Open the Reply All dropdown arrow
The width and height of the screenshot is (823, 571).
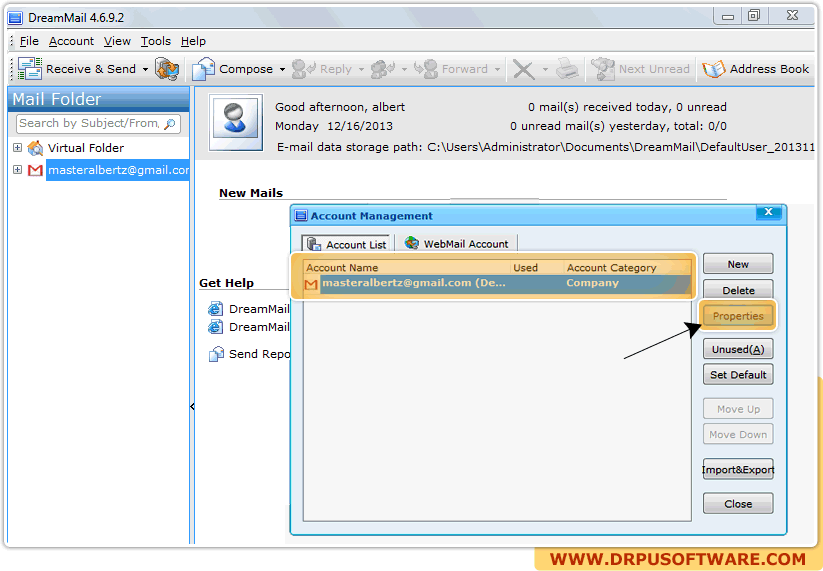[404, 69]
